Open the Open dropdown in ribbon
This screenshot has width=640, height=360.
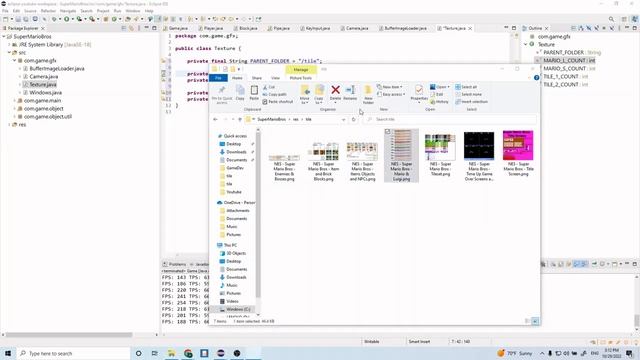tap(439, 87)
